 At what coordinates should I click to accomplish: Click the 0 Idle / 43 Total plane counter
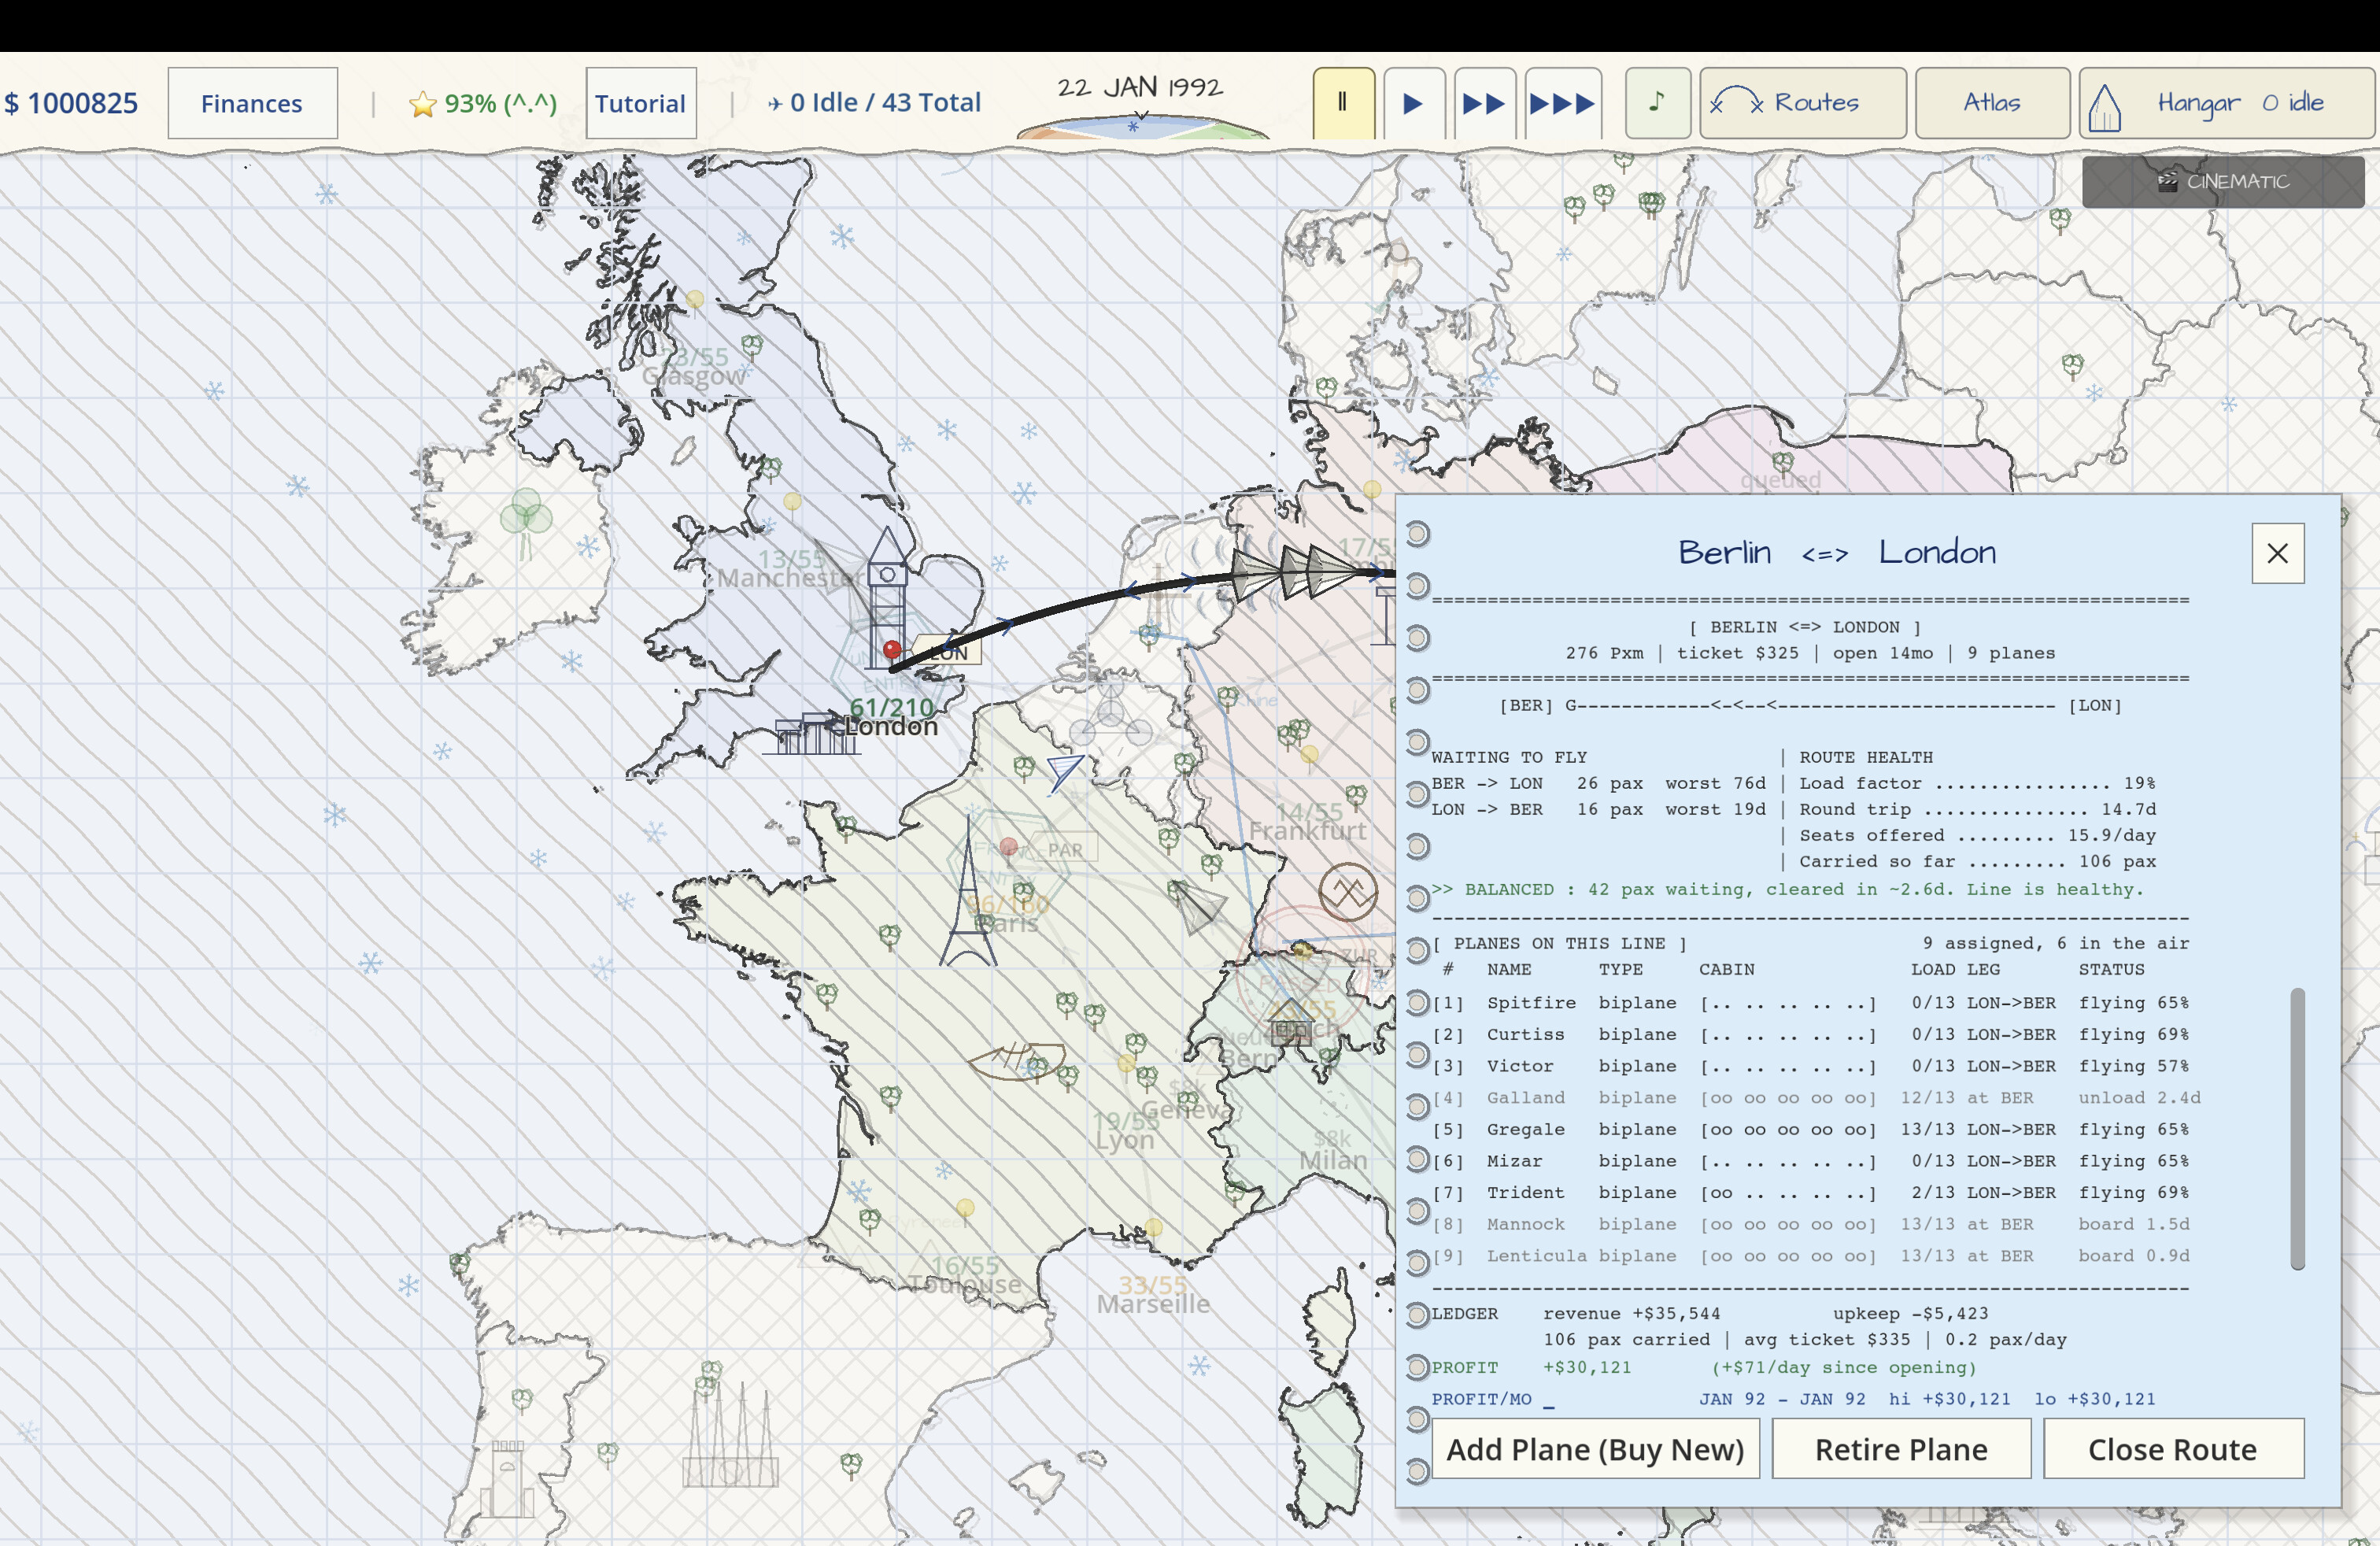click(874, 103)
